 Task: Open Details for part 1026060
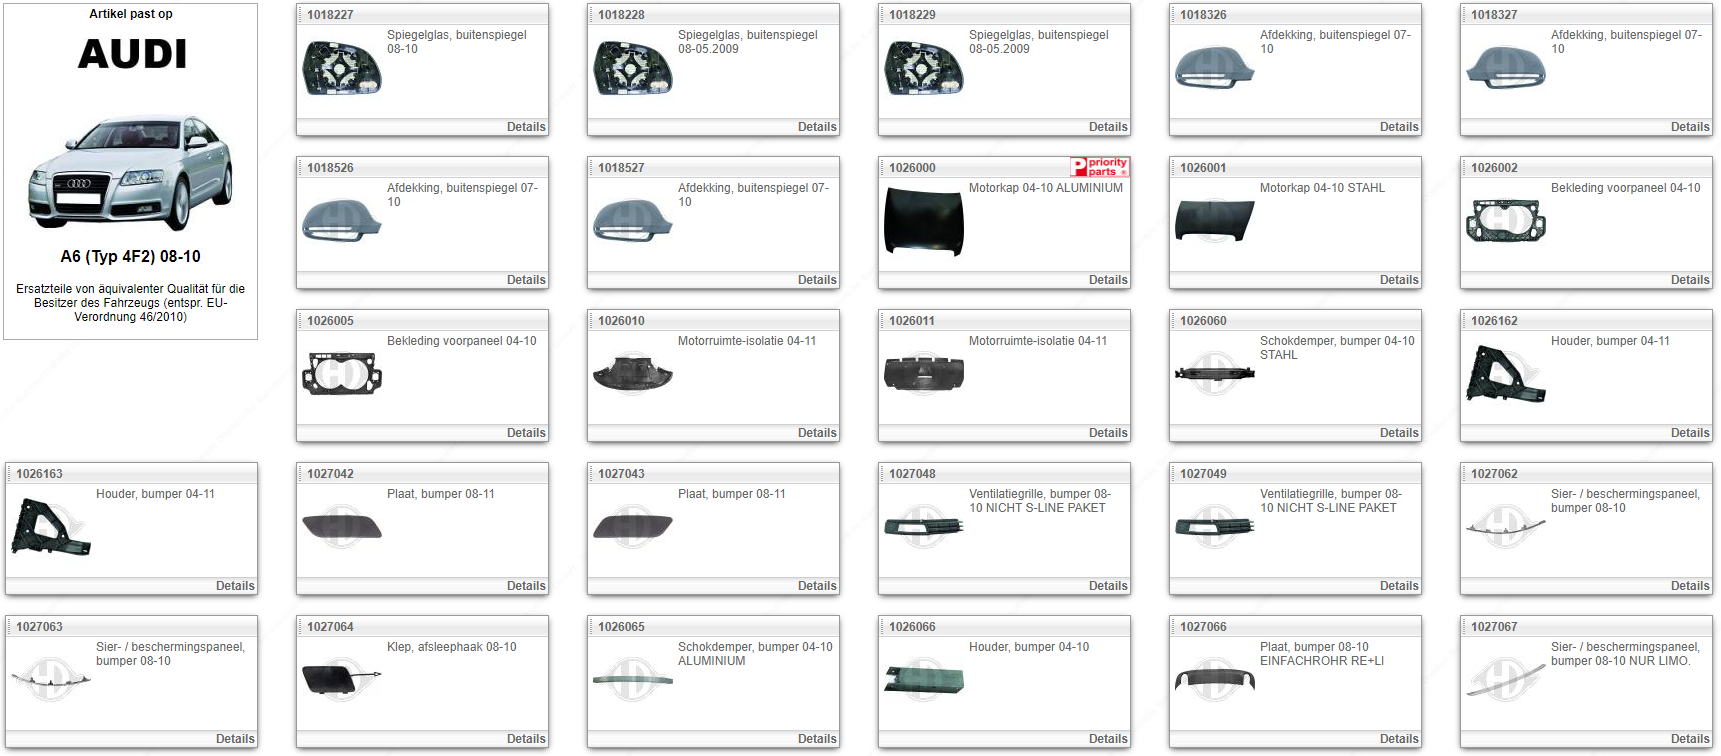click(1399, 433)
